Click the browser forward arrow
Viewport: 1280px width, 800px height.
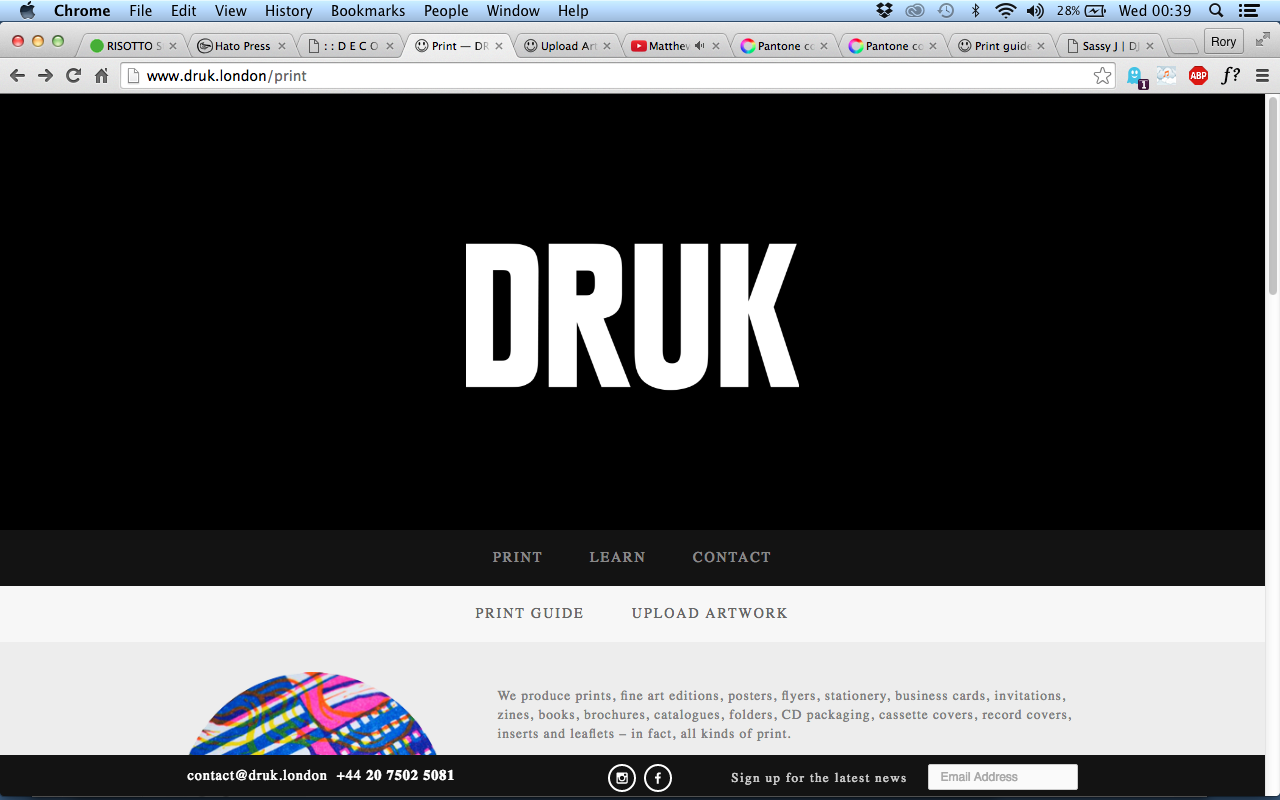click(x=45, y=76)
